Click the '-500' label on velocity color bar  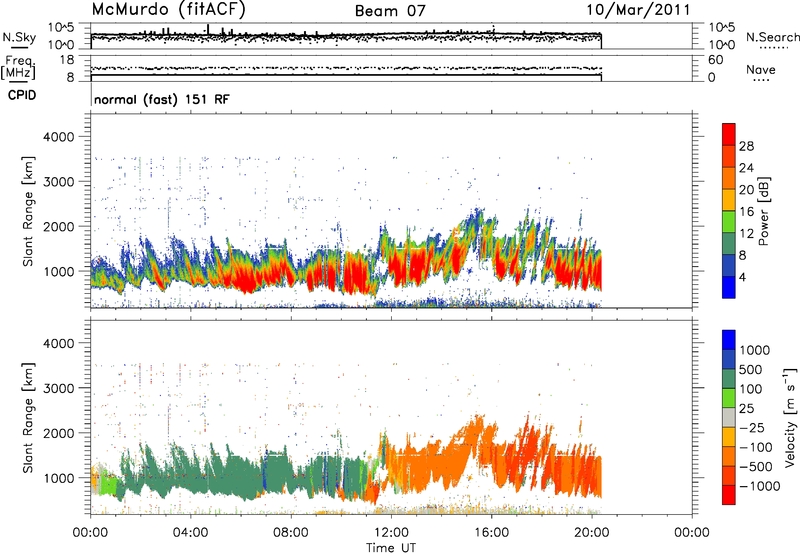756,467
